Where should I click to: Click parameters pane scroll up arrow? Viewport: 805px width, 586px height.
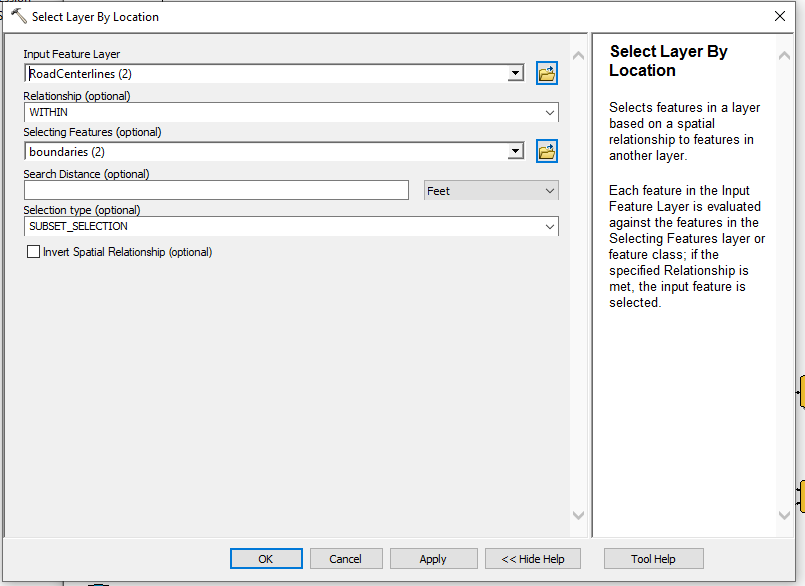coord(579,55)
